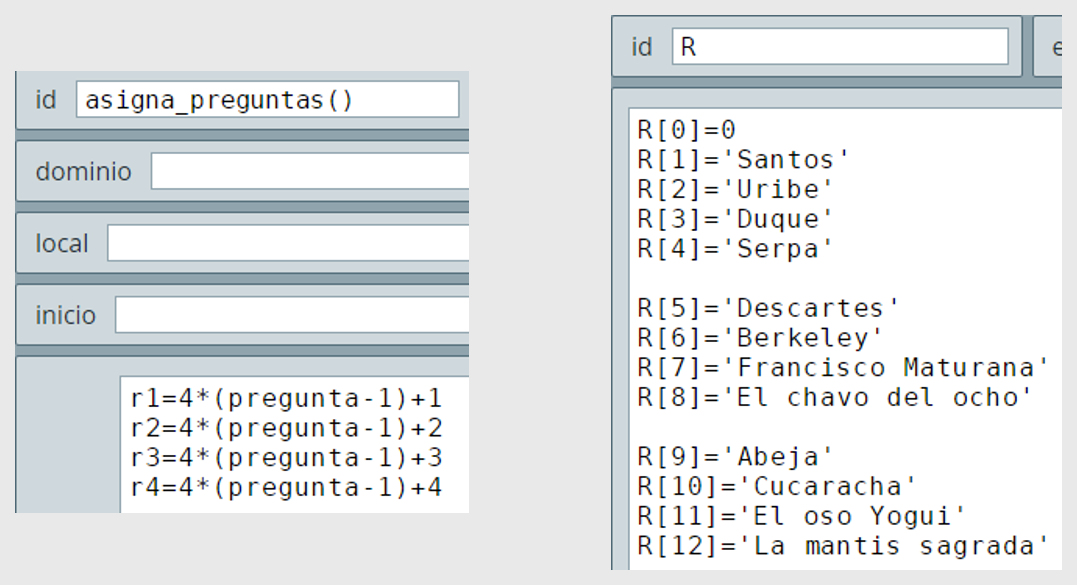1077x585 pixels.
Task: Click the line R[3]='Duque'
Action: [735, 219]
